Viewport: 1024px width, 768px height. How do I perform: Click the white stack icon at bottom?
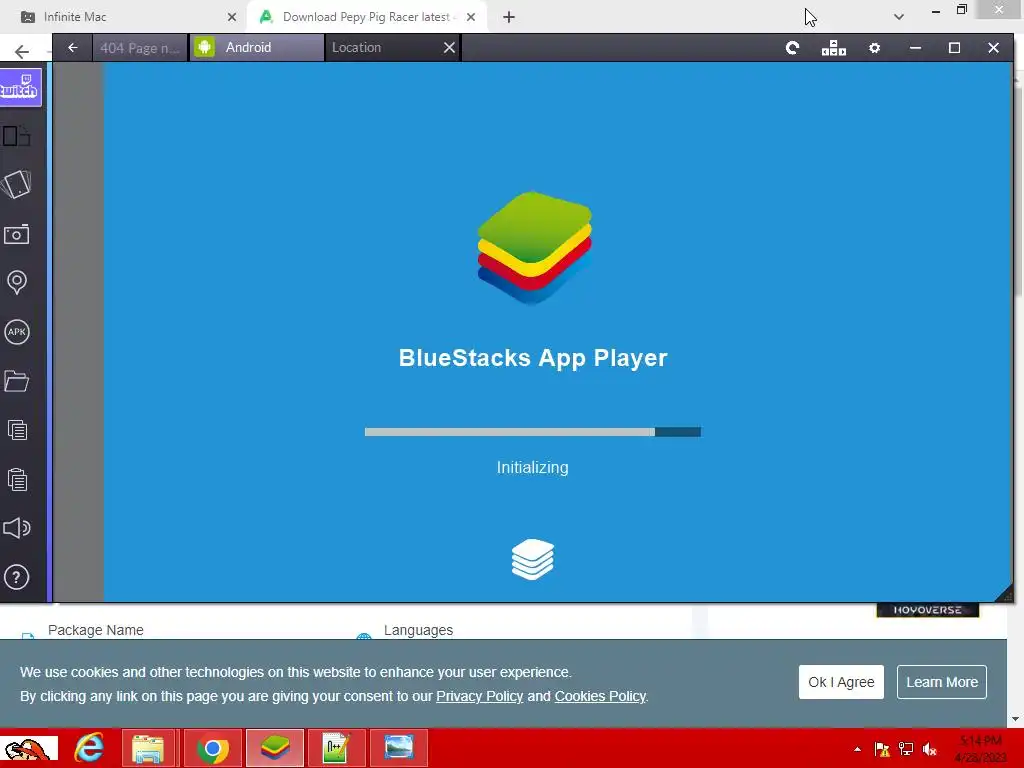(533, 559)
